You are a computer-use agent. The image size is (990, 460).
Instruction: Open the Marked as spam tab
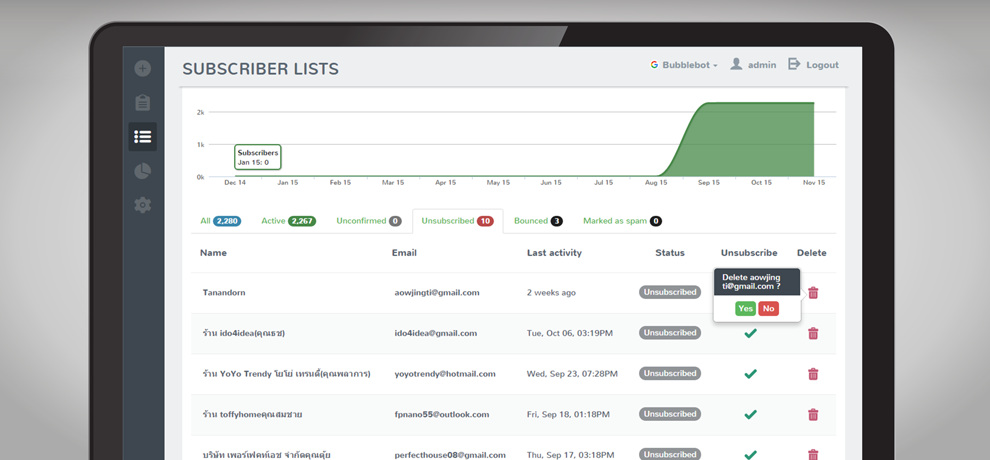tap(623, 221)
